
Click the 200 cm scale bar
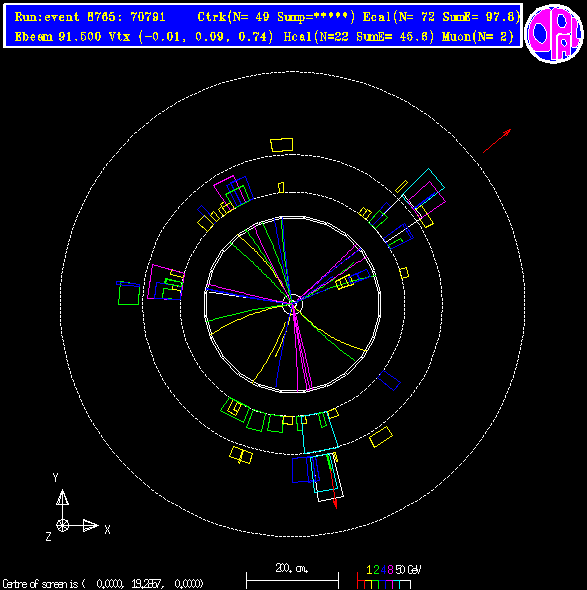pyautogui.click(x=292, y=580)
